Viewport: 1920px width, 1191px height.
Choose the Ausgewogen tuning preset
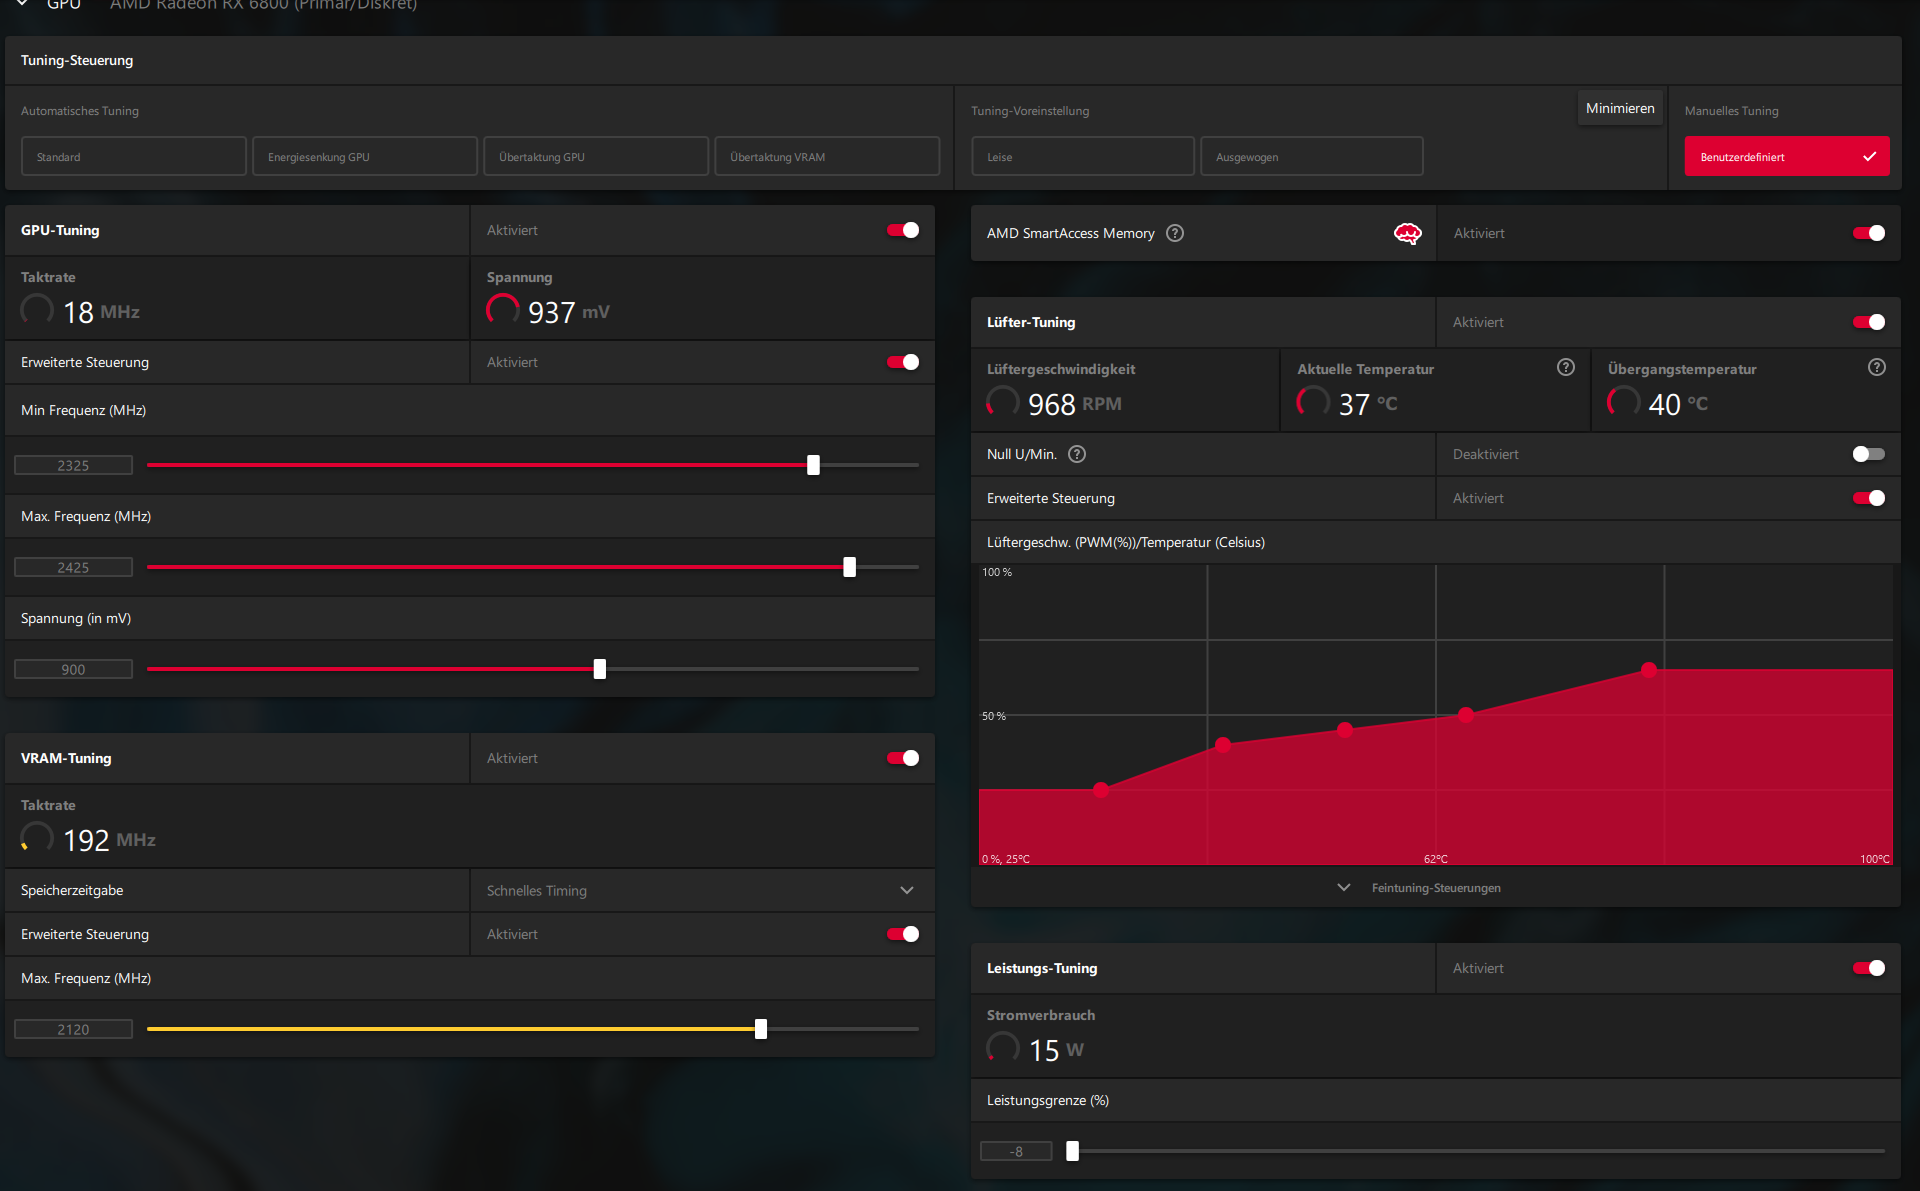(1311, 157)
